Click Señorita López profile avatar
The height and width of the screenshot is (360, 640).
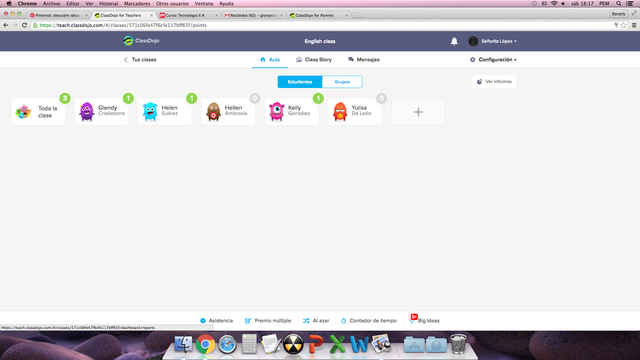(x=473, y=41)
